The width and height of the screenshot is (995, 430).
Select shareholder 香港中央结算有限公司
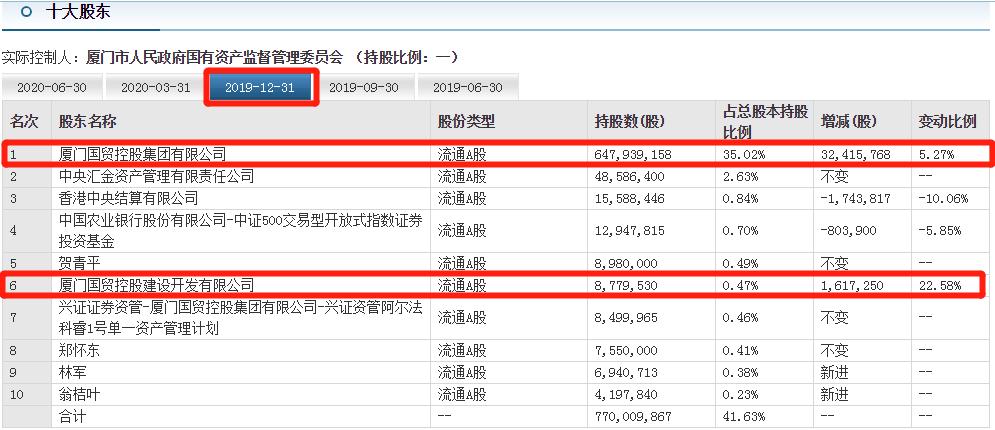(128, 199)
